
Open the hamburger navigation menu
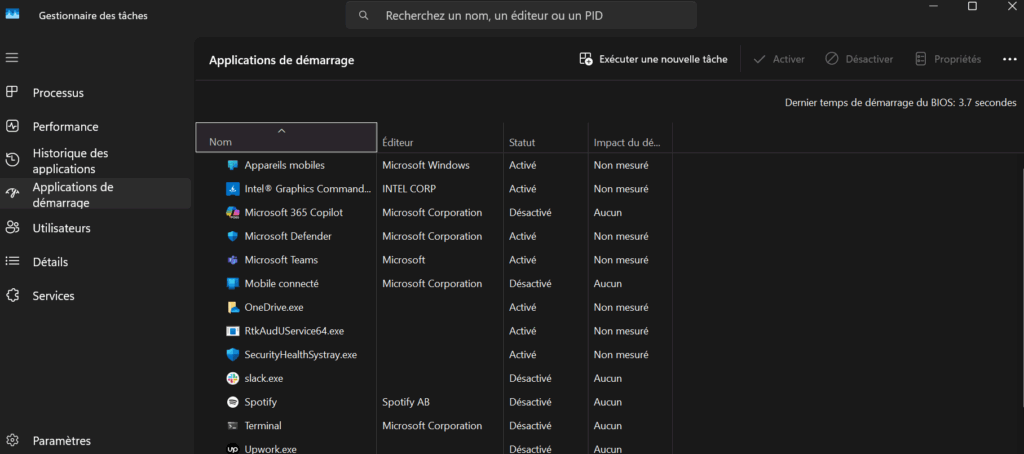12,57
